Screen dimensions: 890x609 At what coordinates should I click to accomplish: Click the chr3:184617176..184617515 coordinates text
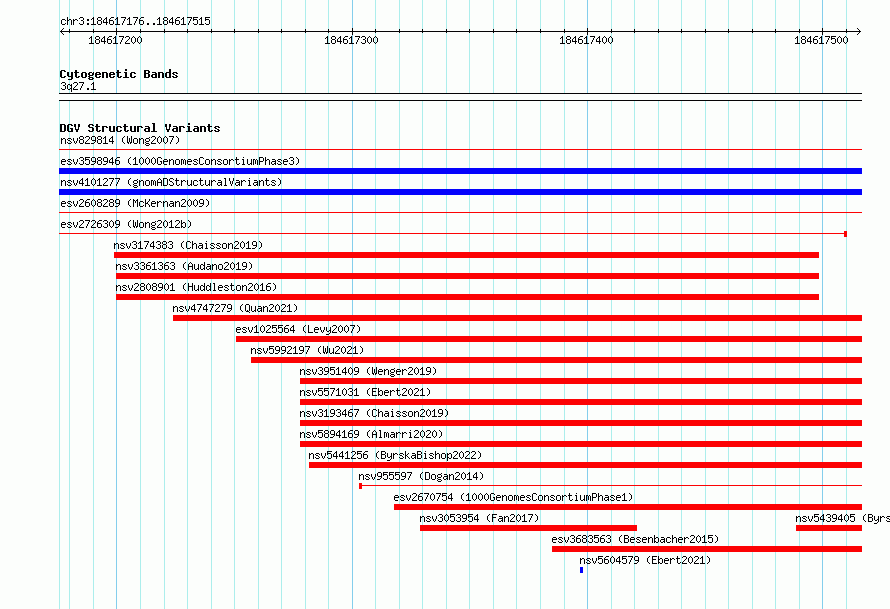(x=135, y=21)
